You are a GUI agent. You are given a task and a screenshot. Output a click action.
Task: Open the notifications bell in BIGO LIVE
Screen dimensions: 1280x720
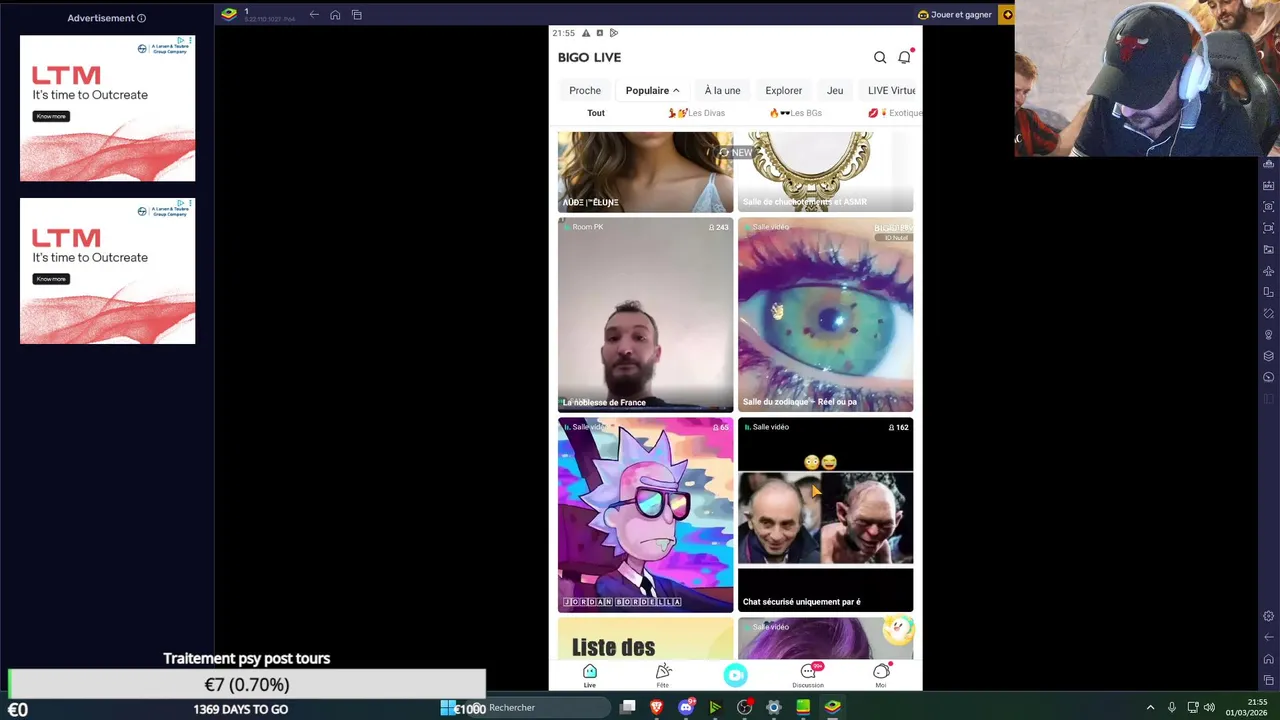(x=904, y=57)
